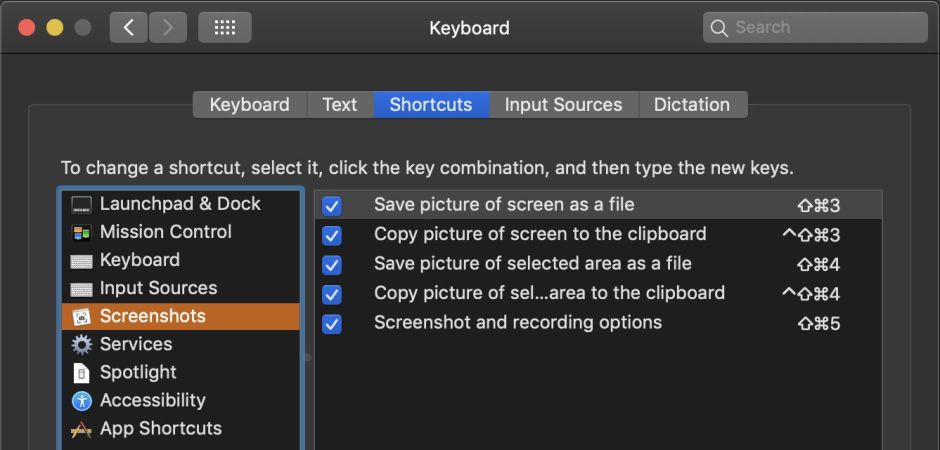Click the Launchpad & Dock category icon

pos(82,205)
